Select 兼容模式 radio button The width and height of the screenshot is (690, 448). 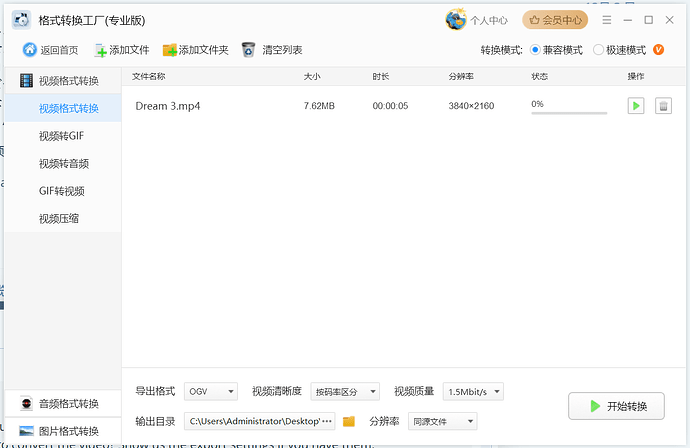tap(535, 50)
